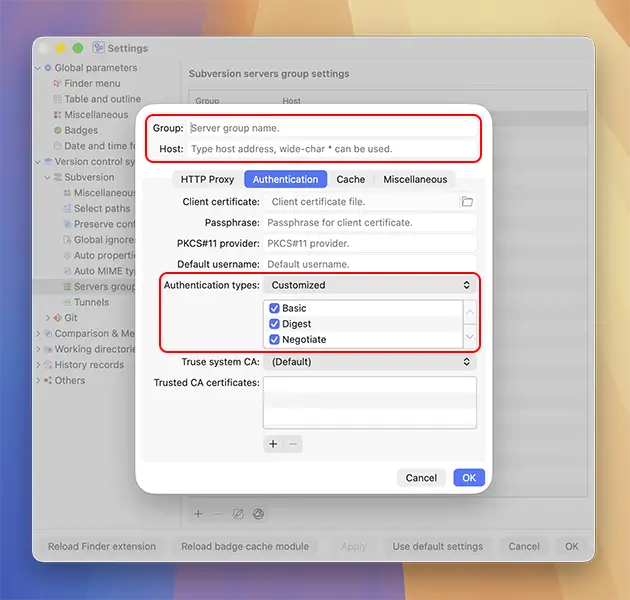Switch to the HTTP Proxy tab
The height and width of the screenshot is (600, 630).
point(207,179)
